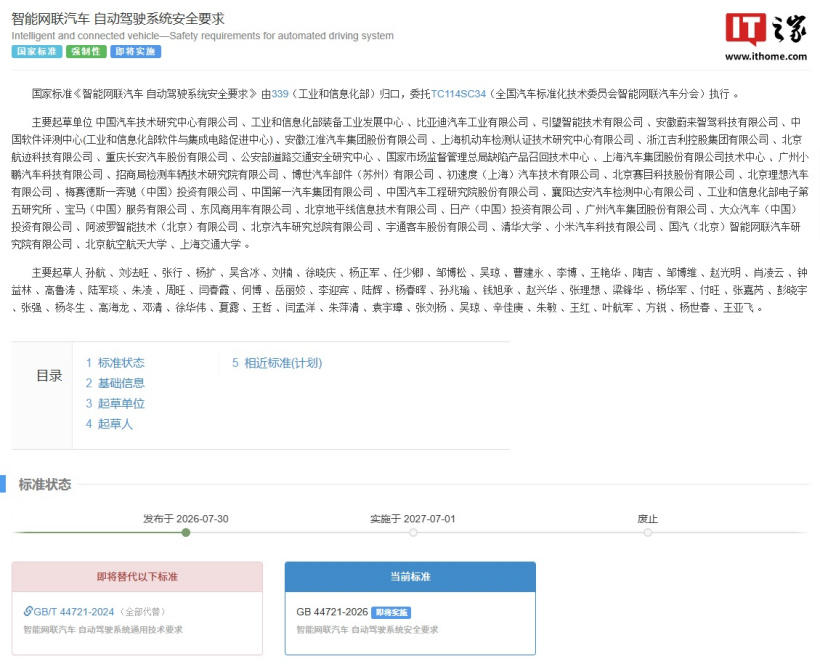The width and height of the screenshot is (820, 664).
Task: Open the 339 department link
Action: pos(280,94)
